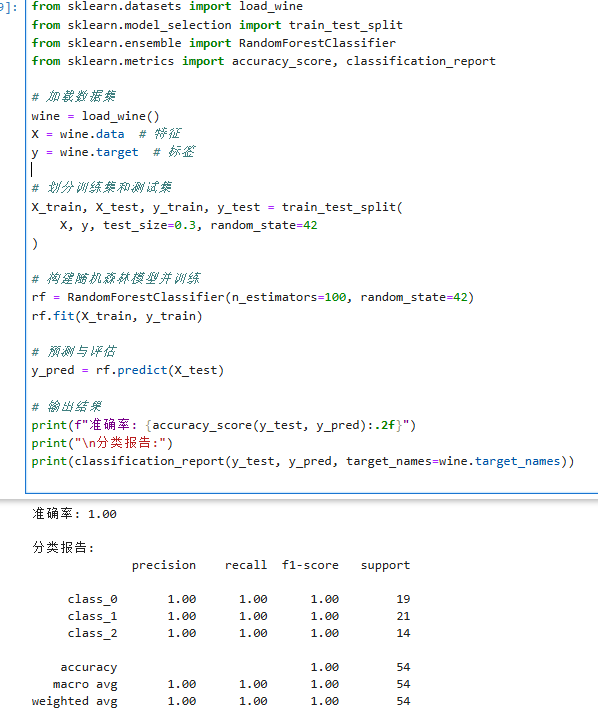Click the print classification_report line

coord(303,461)
